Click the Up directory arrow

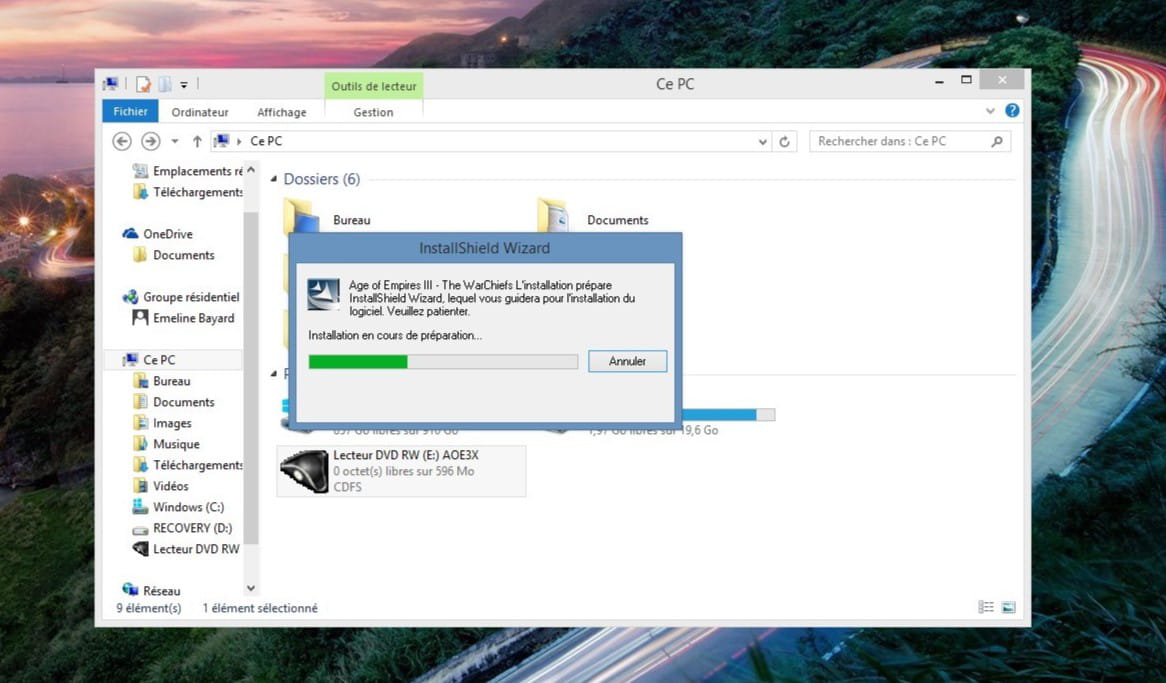point(197,142)
